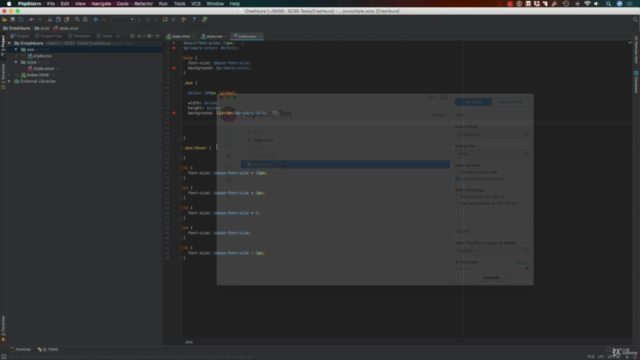Select index.html in project tree
Screen dimensions: 640x360
click(x=35, y=75)
